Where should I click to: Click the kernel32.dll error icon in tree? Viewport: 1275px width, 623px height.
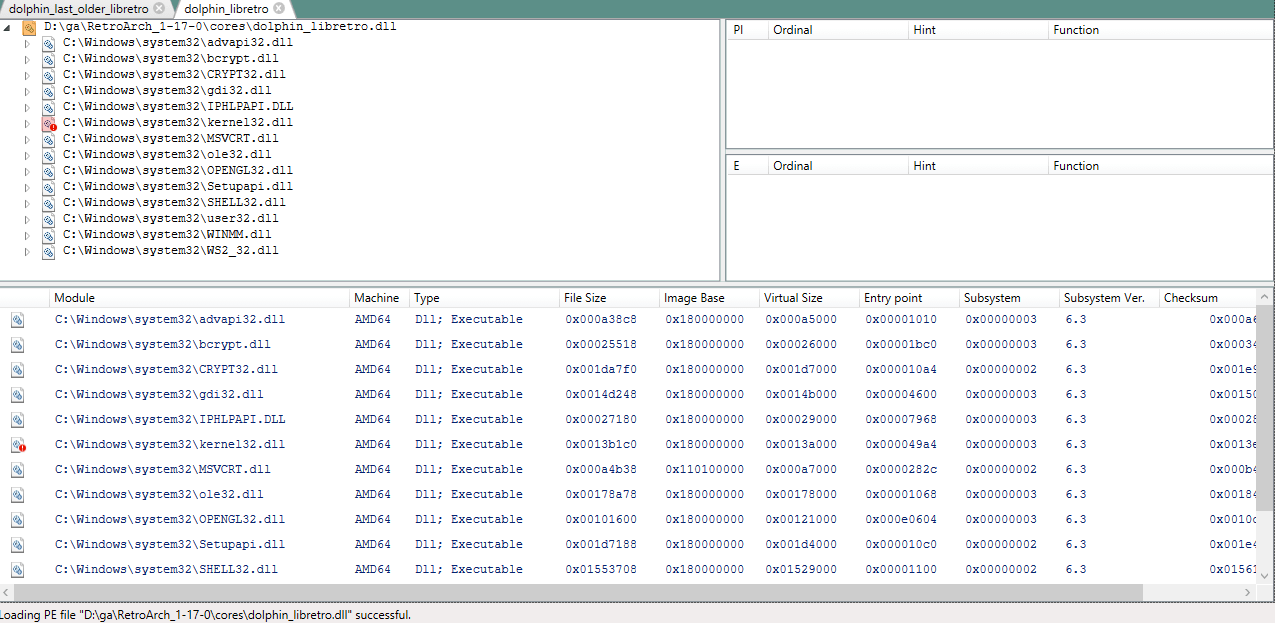pyautogui.click(x=48, y=123)
